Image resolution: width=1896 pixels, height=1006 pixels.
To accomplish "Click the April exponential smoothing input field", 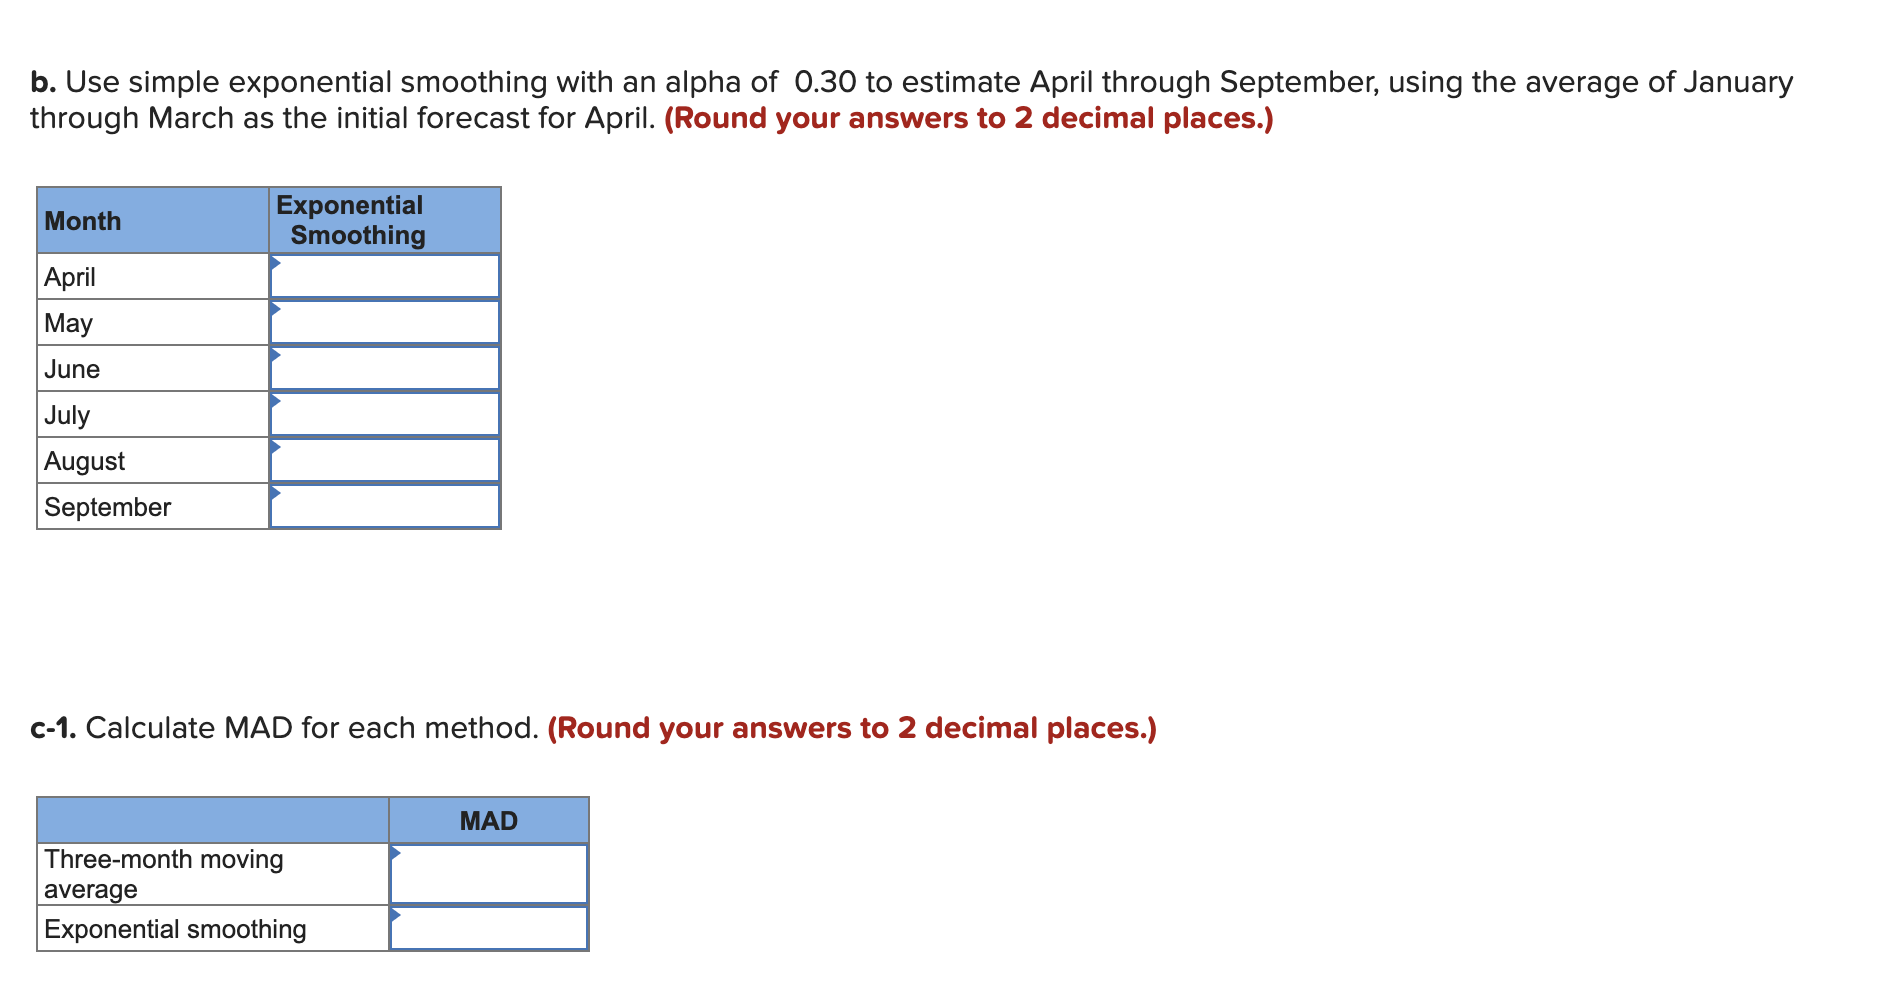I will click(385, 274).
